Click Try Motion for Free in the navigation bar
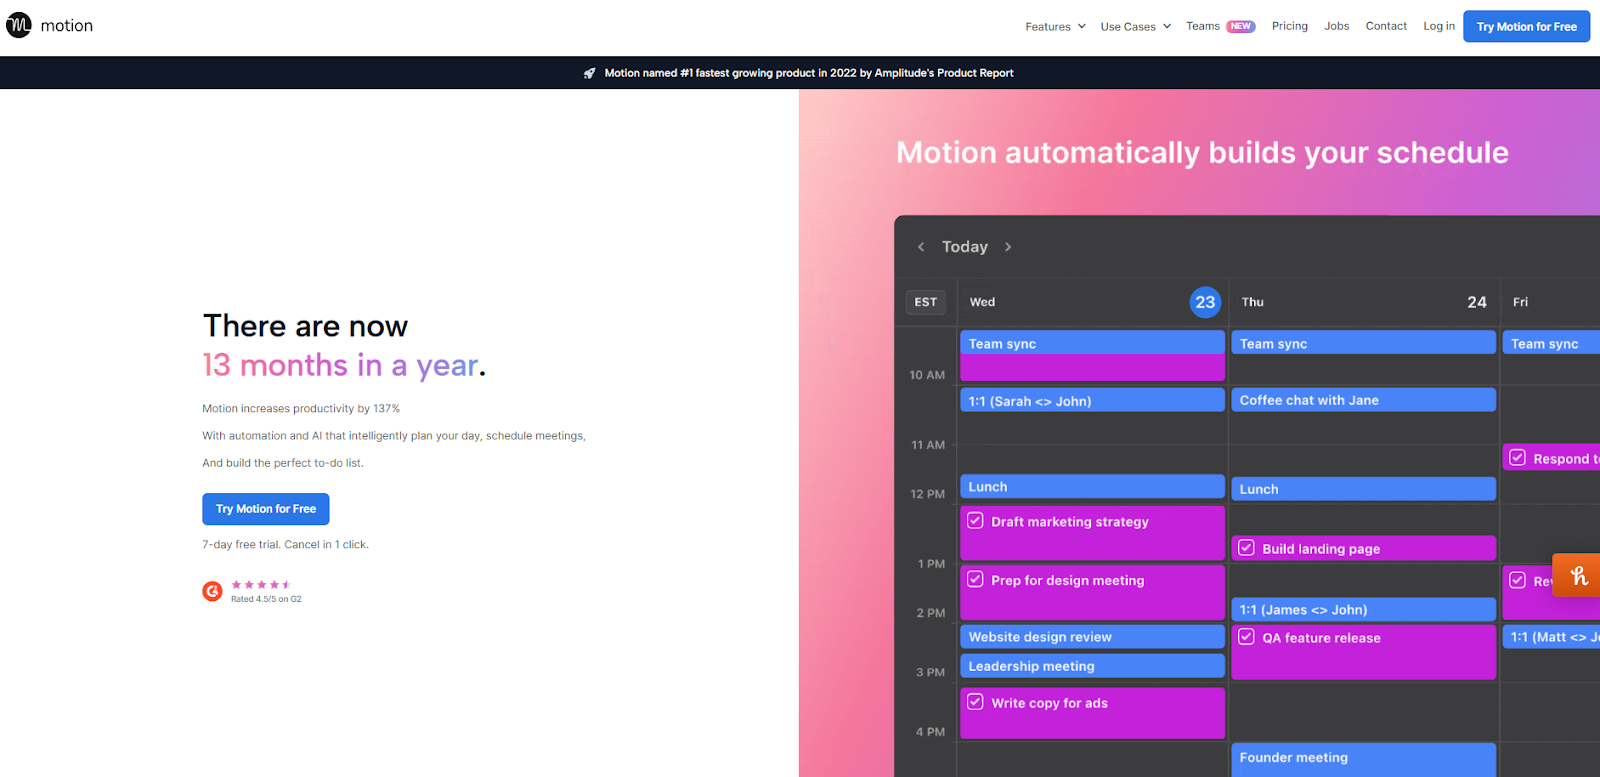Image resolution: width=1600 pixels, height=777 pixels. (1526, 27)
